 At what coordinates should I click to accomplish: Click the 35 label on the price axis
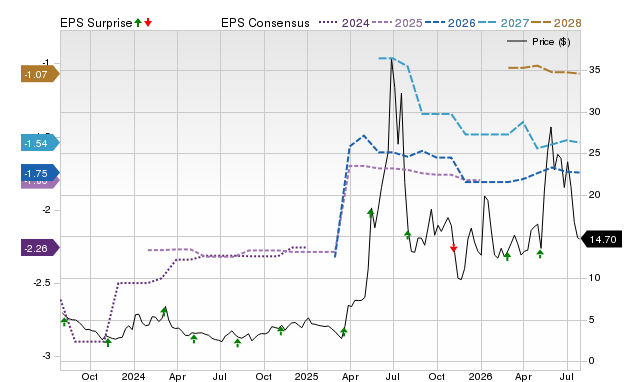(x=594, y=70)
